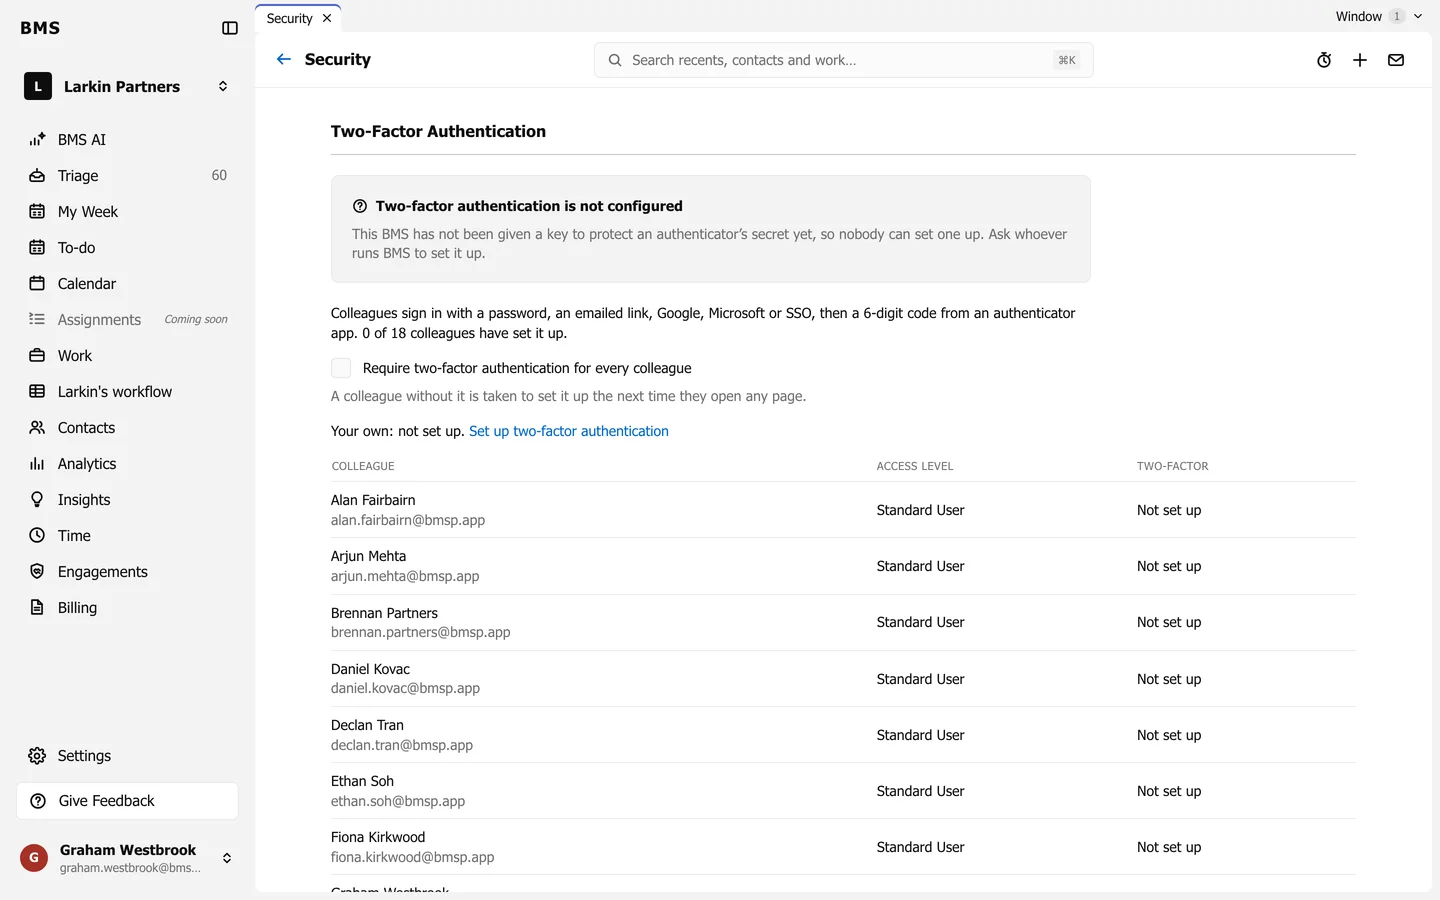The width and height of the screenshot is (1440, 900).
Task: Enable required two-factor for every colleague
Action: coord(341,368)
